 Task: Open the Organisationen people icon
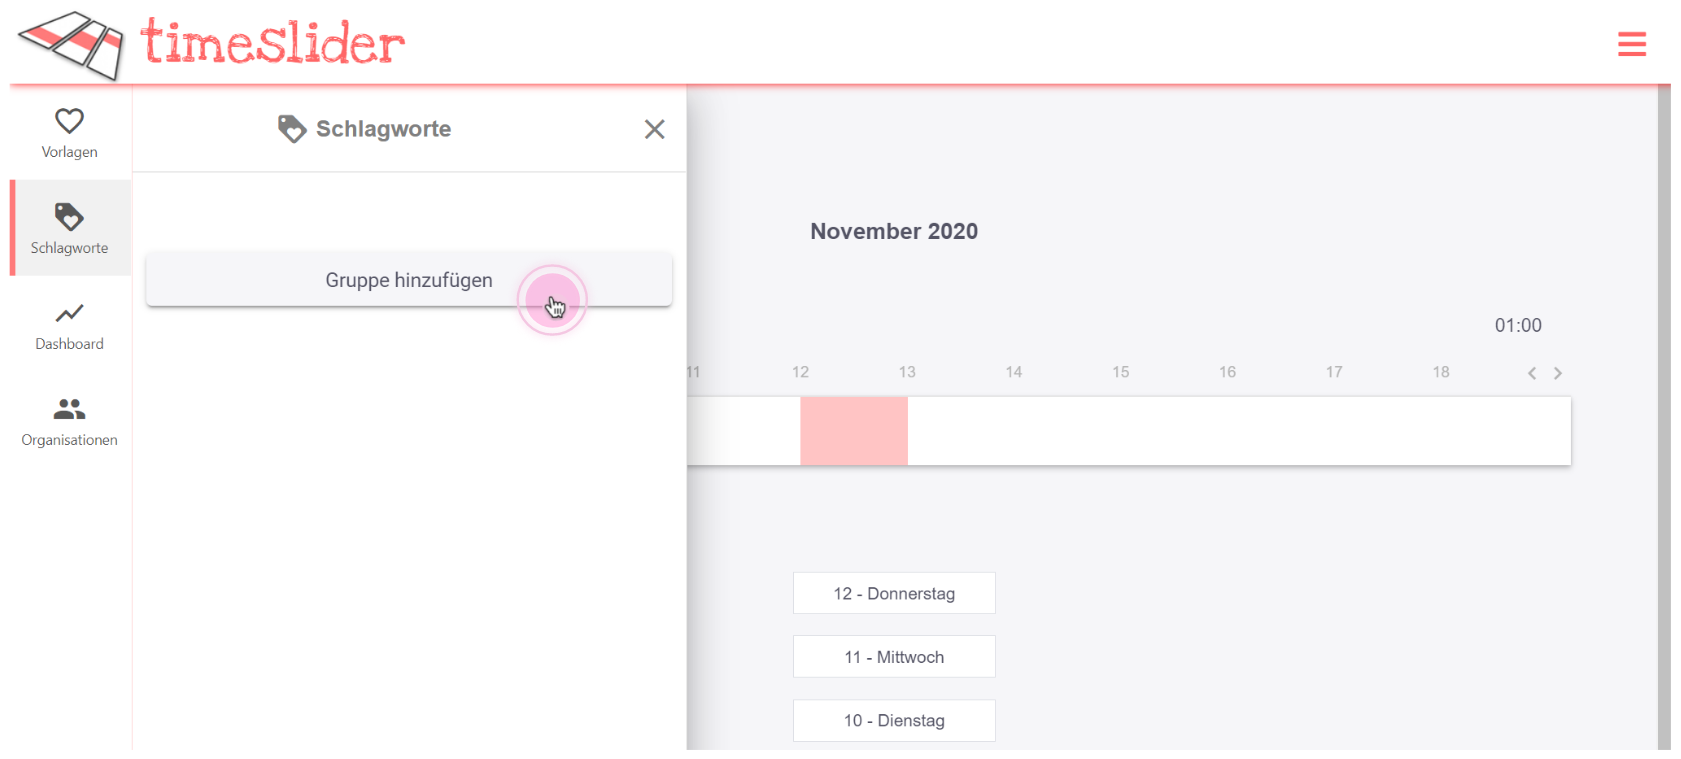click(69, 409)
